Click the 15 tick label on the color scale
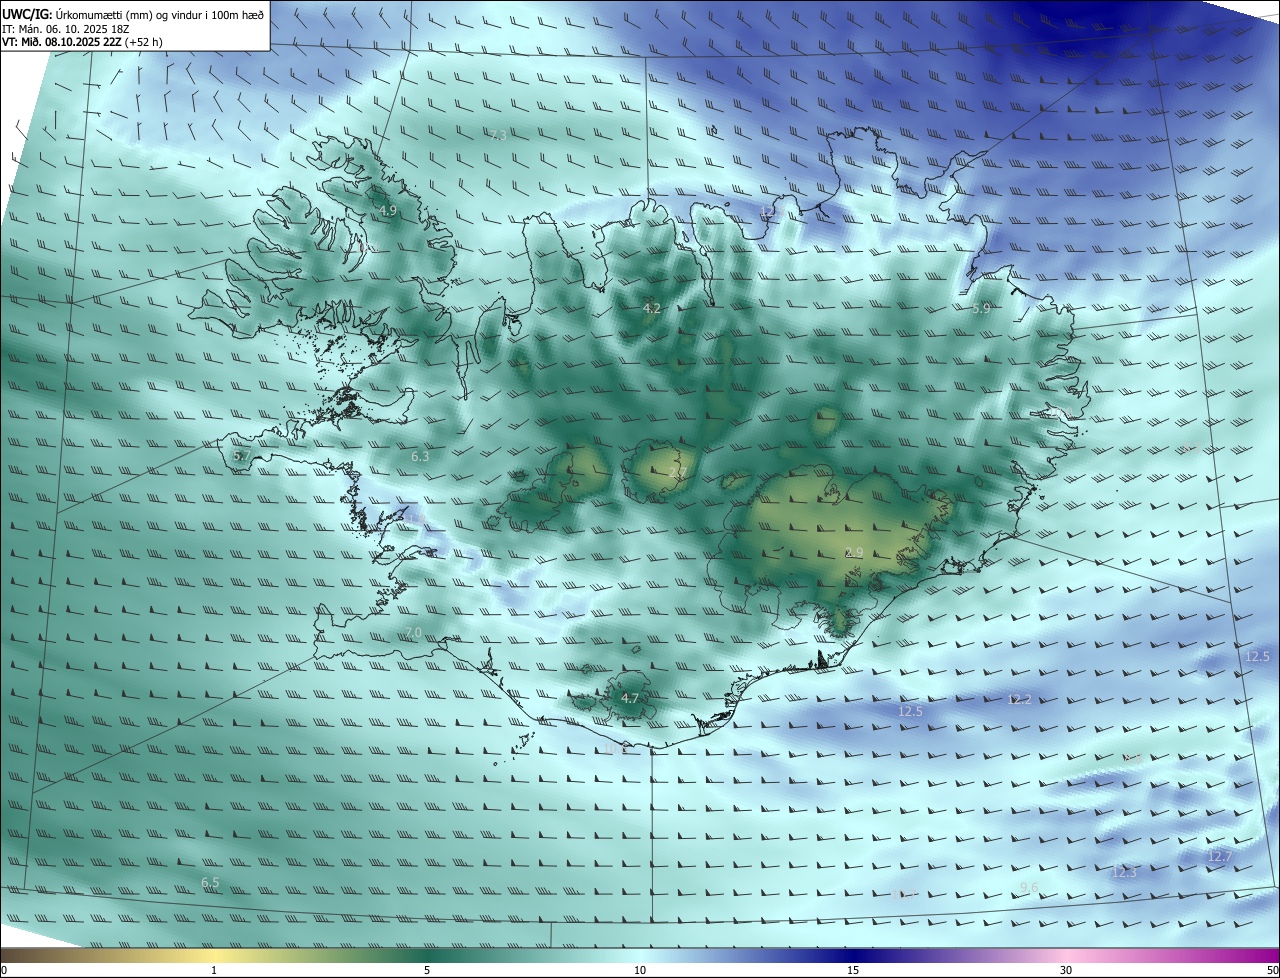This screenshot has height=978, width=1280. point(853,971)
